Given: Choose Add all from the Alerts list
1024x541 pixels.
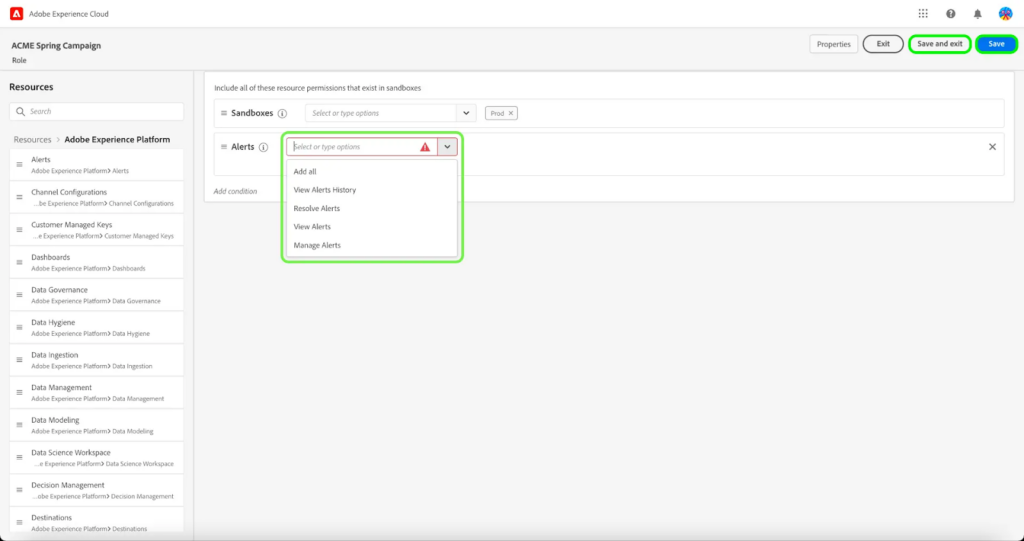Looking at the screenshot, I should point(372,172).
